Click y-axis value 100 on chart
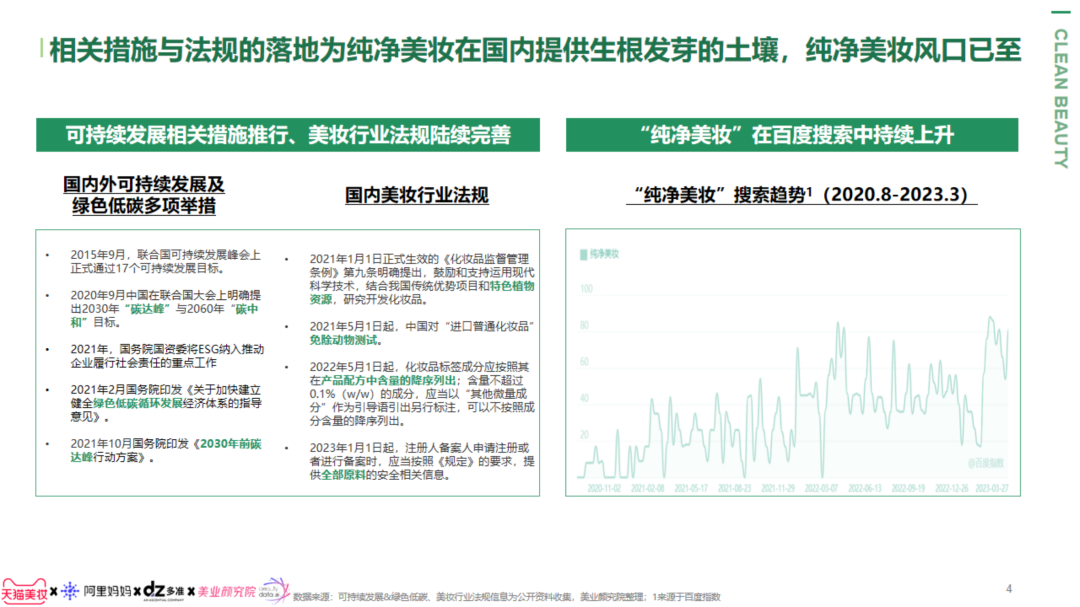The image size is (1080, 607). [586, 289]
